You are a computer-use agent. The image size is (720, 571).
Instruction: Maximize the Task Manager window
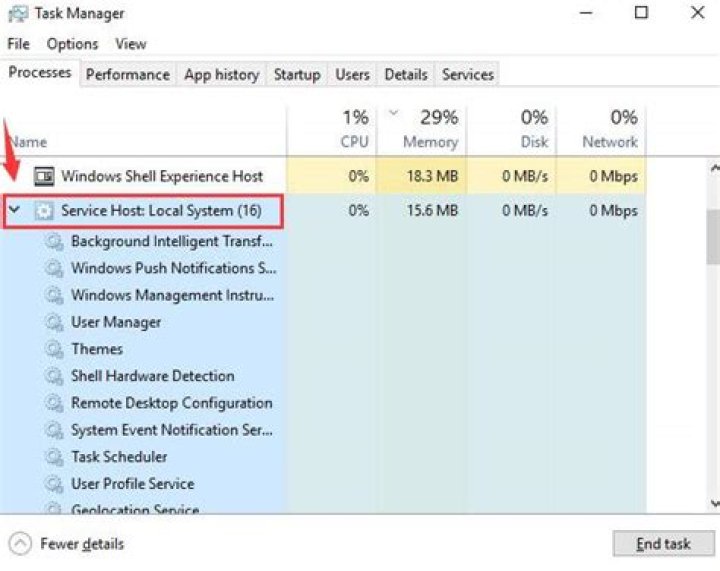(641, 13)
